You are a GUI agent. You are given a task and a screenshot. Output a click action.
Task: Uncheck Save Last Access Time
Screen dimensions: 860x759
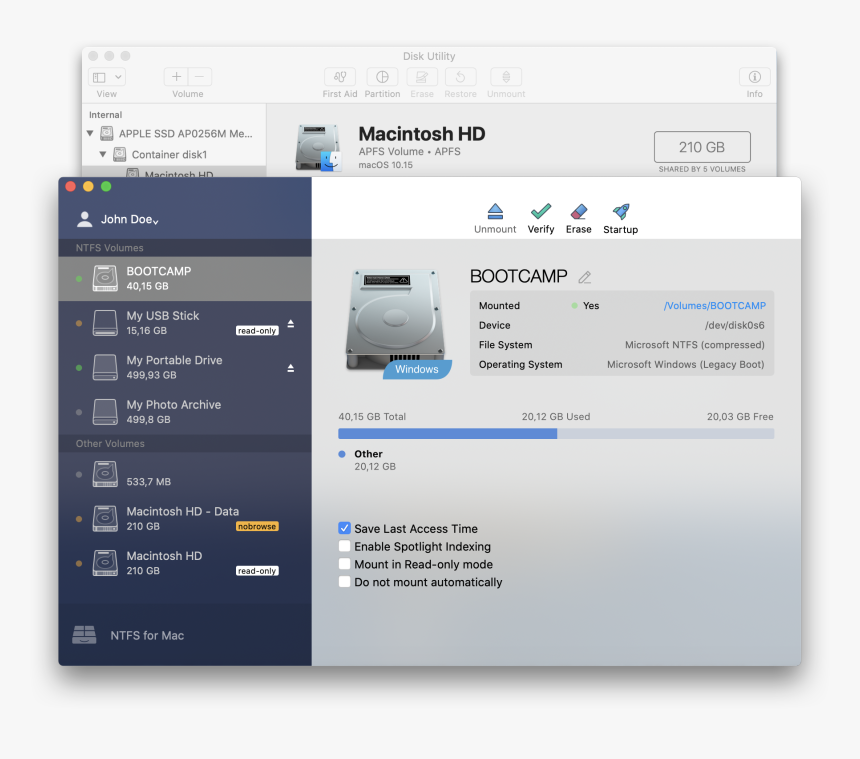344,528
